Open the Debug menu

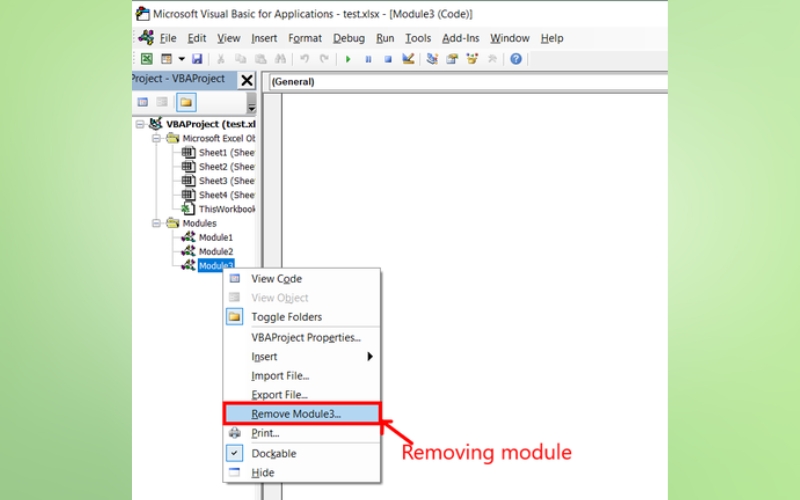[349, 38]
